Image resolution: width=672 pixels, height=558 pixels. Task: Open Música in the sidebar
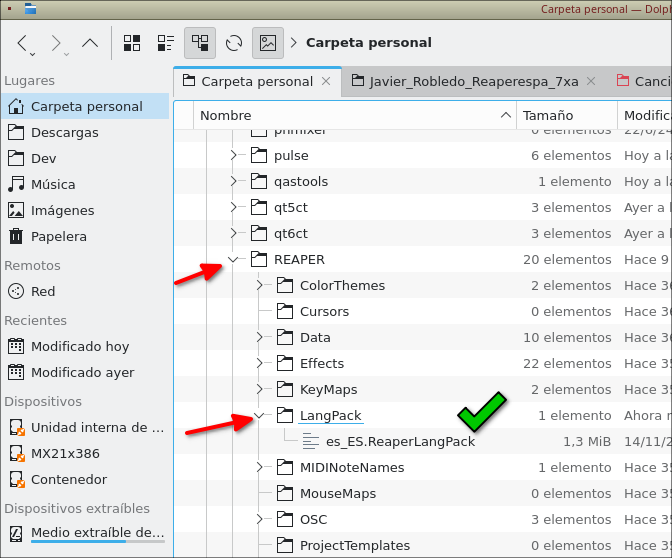point(86,184)
